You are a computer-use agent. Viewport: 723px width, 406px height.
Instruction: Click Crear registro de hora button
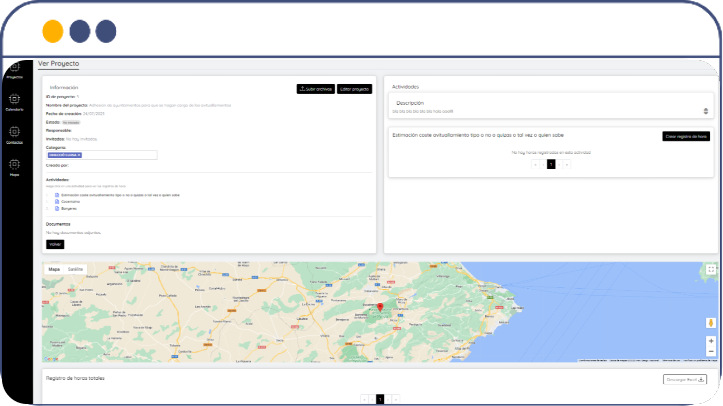pos(686,136)
